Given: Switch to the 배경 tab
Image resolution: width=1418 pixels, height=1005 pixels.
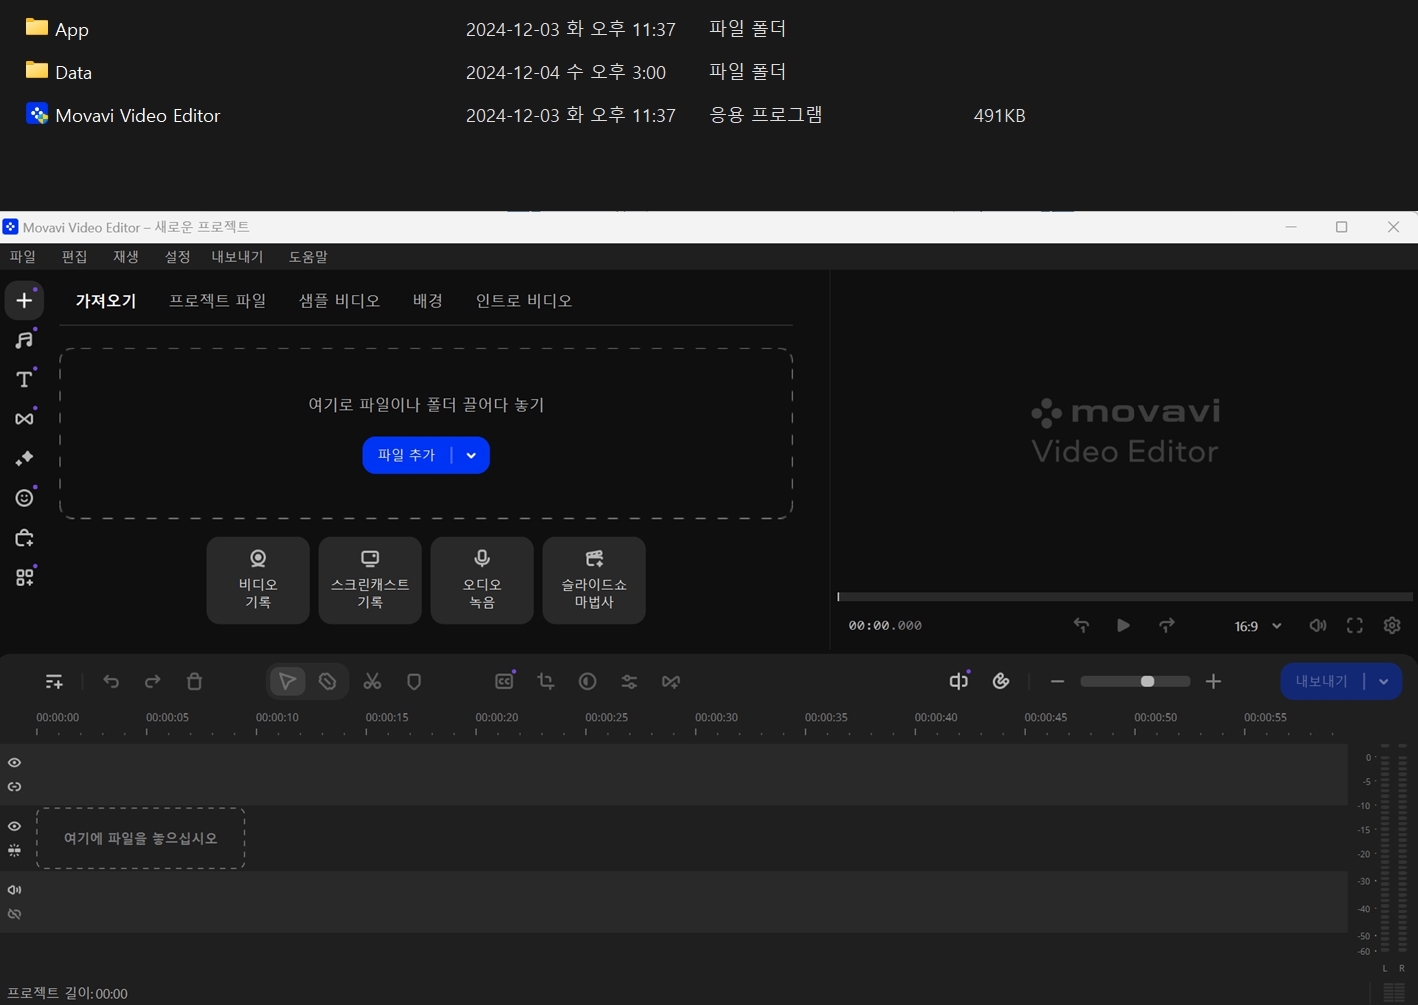Looking at the screenshot, I should pyautogui.click(x=428, y=301).
